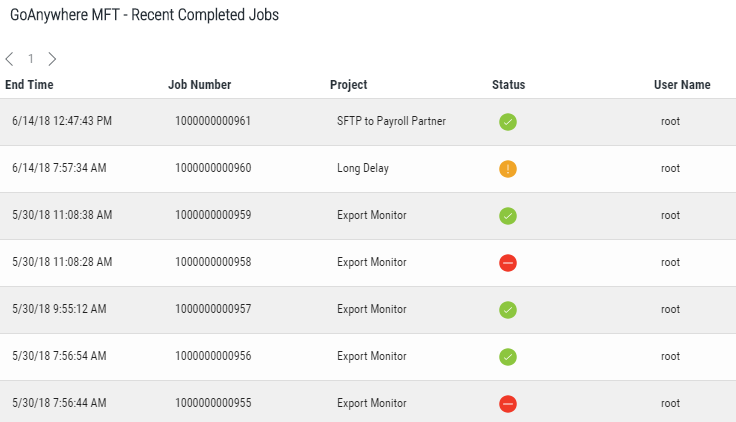
Task: Click Export Monitor project for job 1000000000957
Action: [x=372, y=309]
